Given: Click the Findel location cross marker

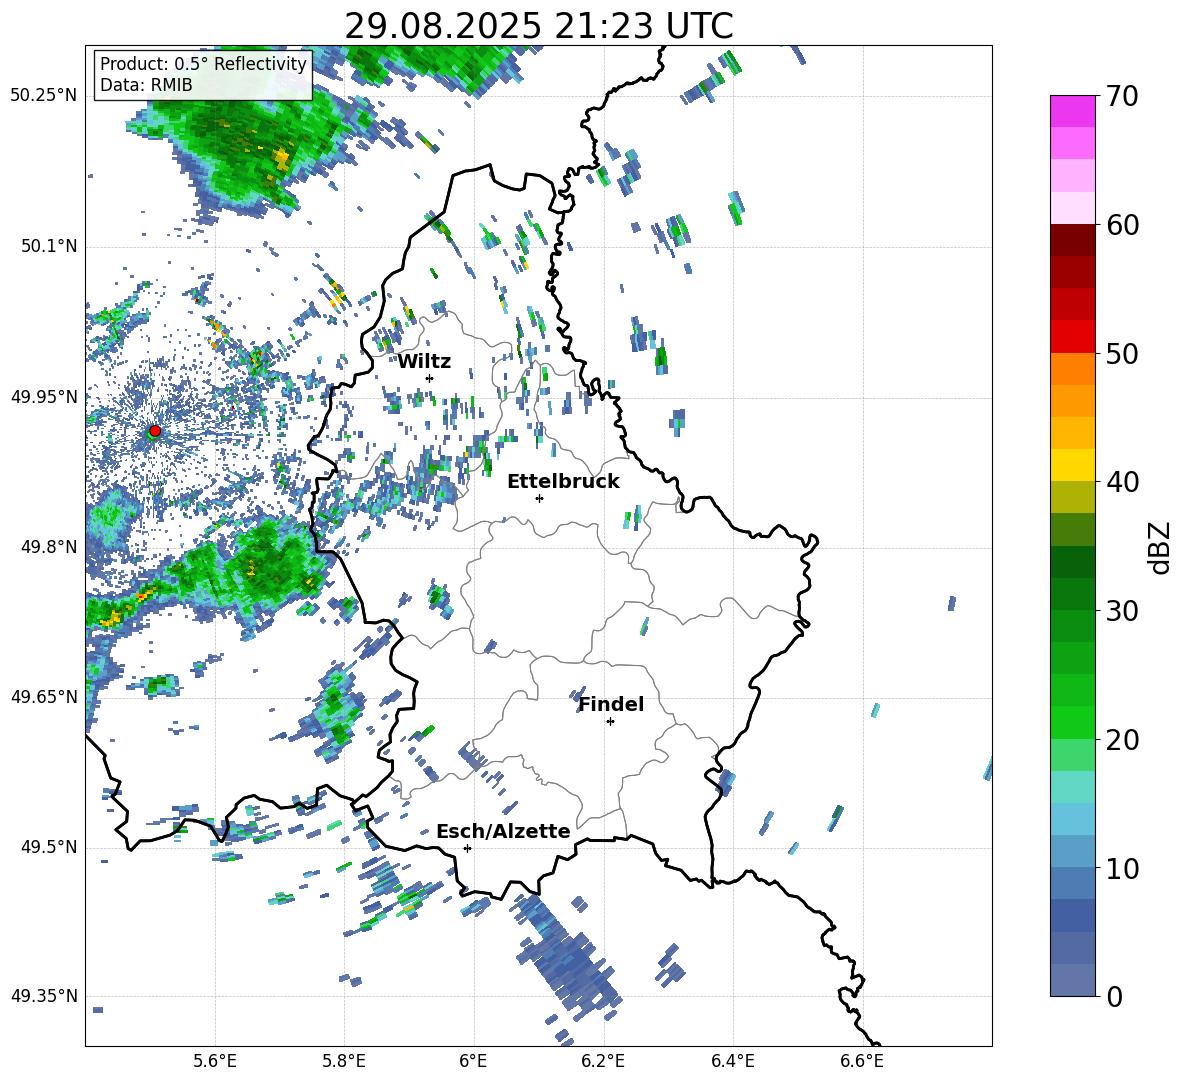Looking at the screenshot, I should pos(610,722).
